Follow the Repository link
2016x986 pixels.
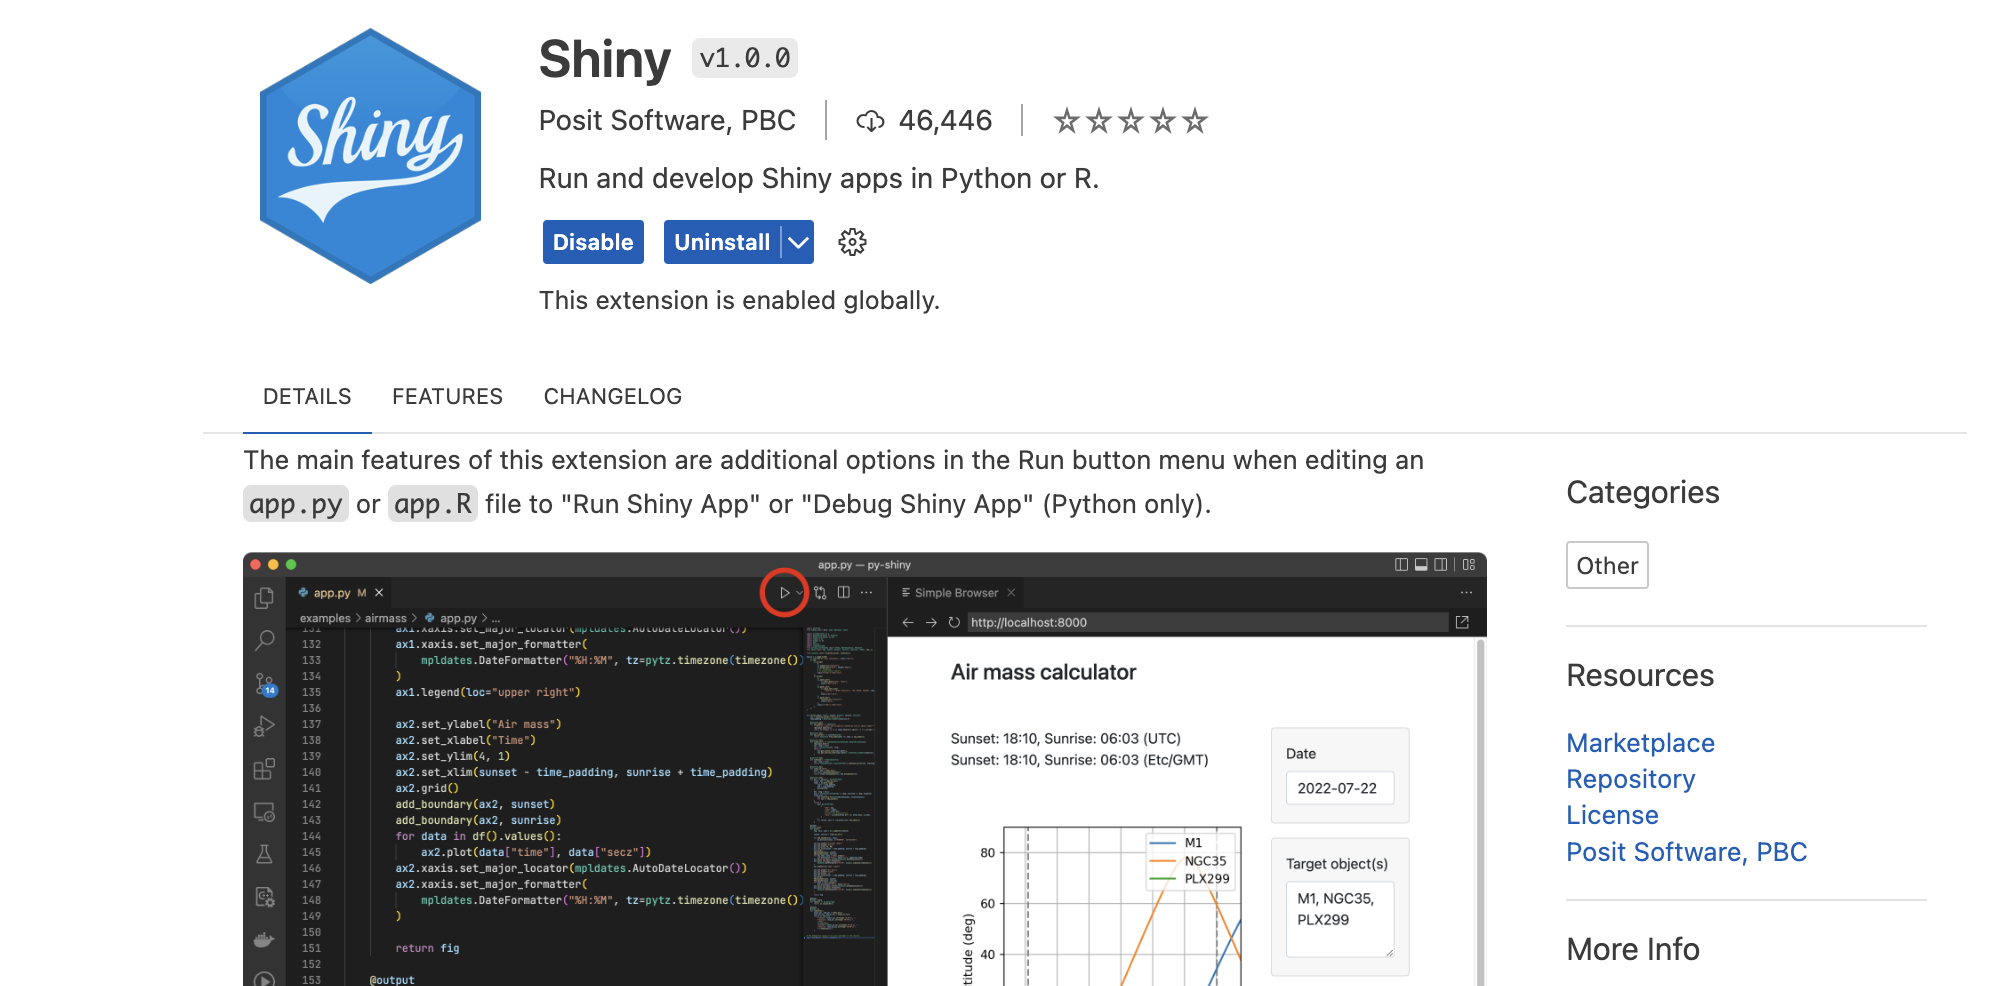[x=1630, y=779]
